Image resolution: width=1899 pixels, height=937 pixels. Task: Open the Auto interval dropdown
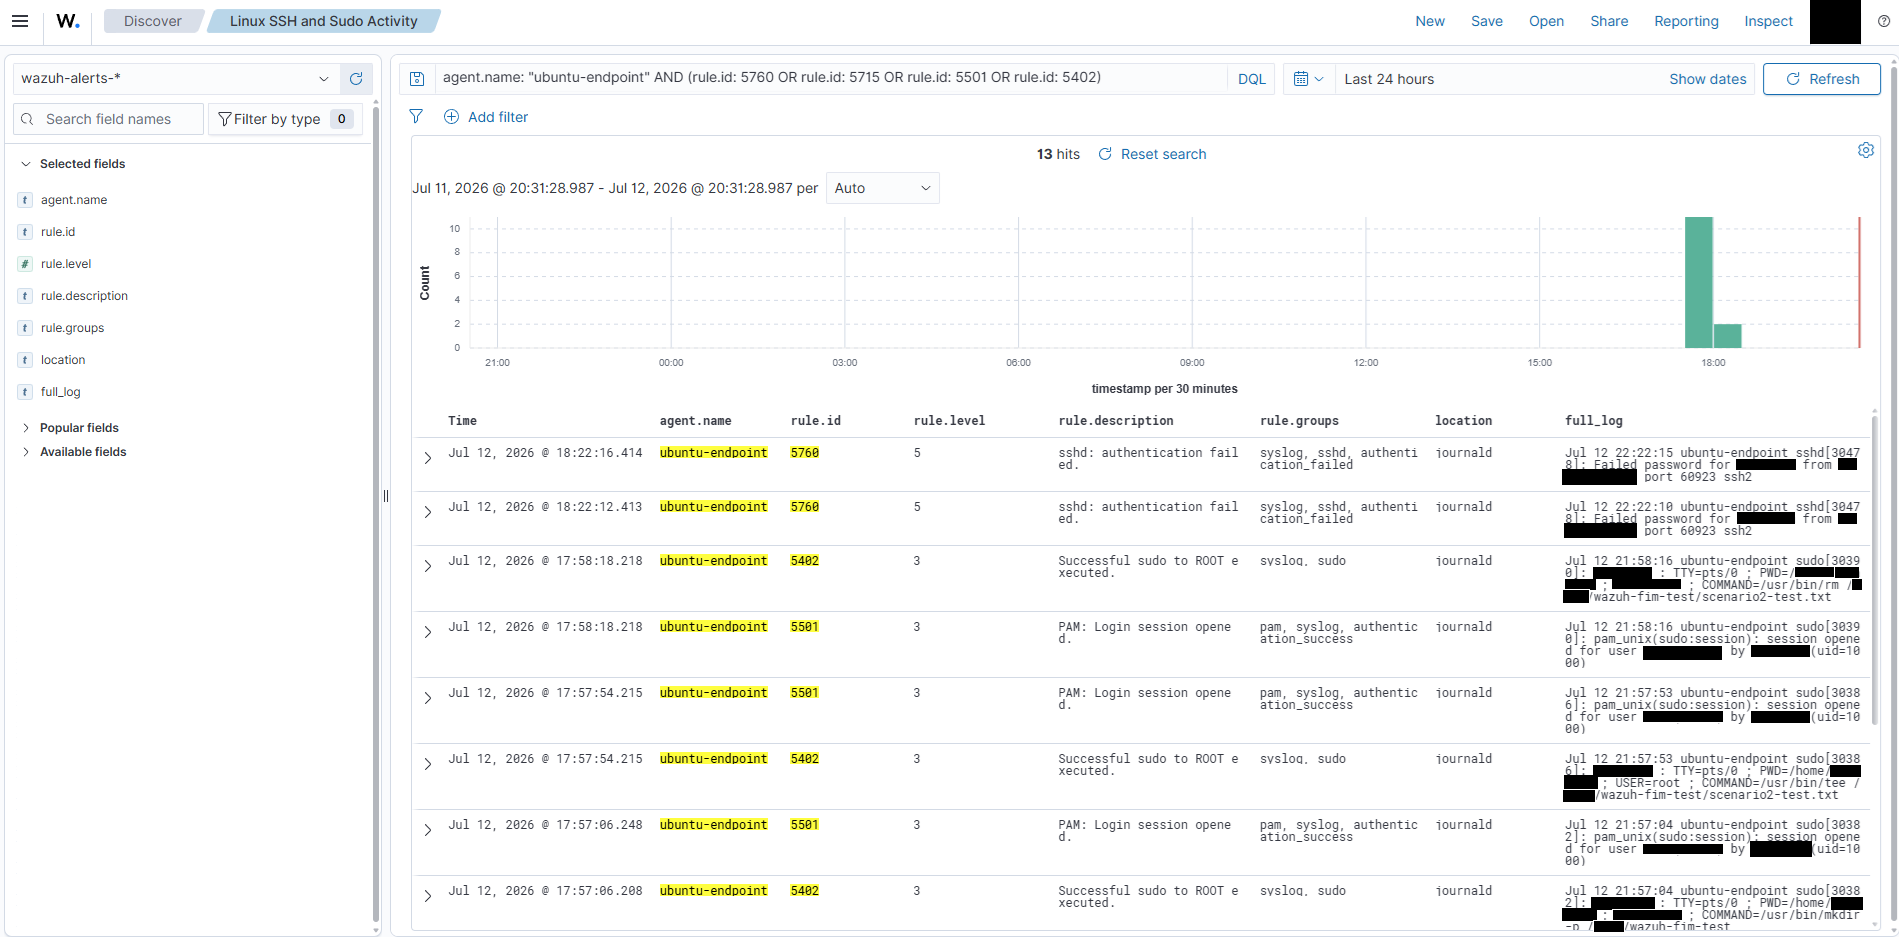(x=882, y=188)
